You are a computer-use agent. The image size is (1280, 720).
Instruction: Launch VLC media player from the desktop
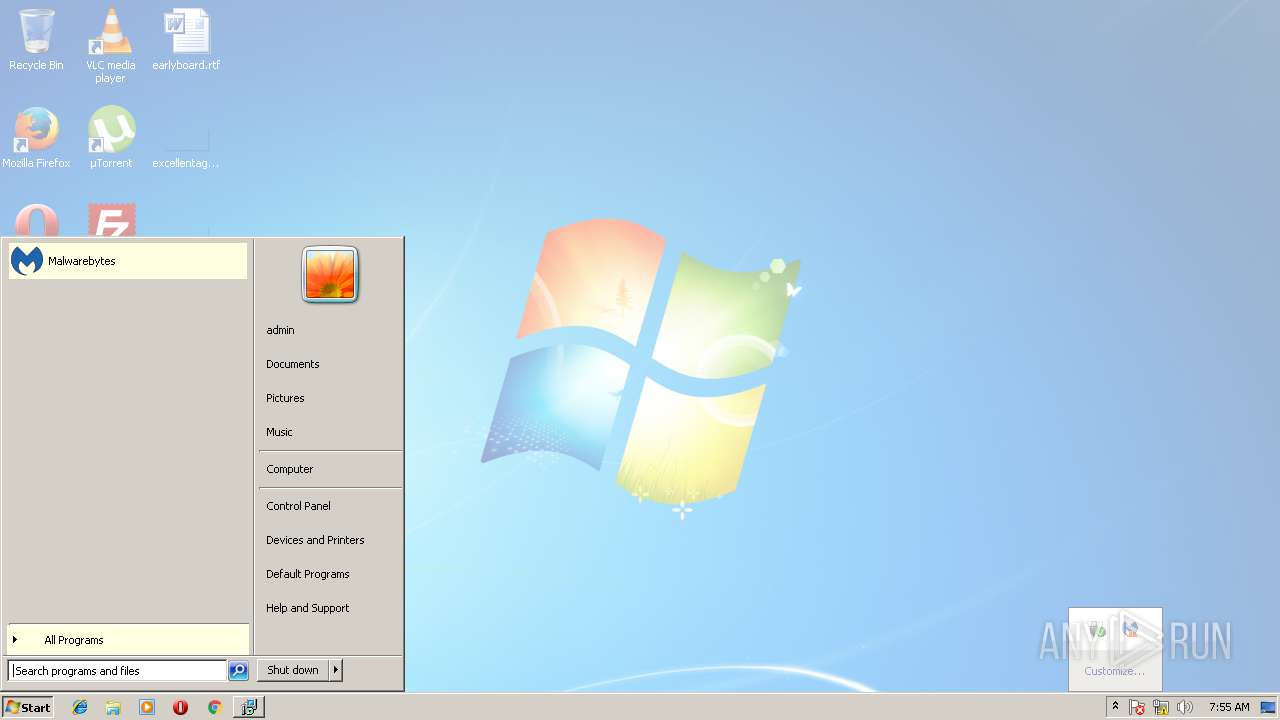(110, 45)
